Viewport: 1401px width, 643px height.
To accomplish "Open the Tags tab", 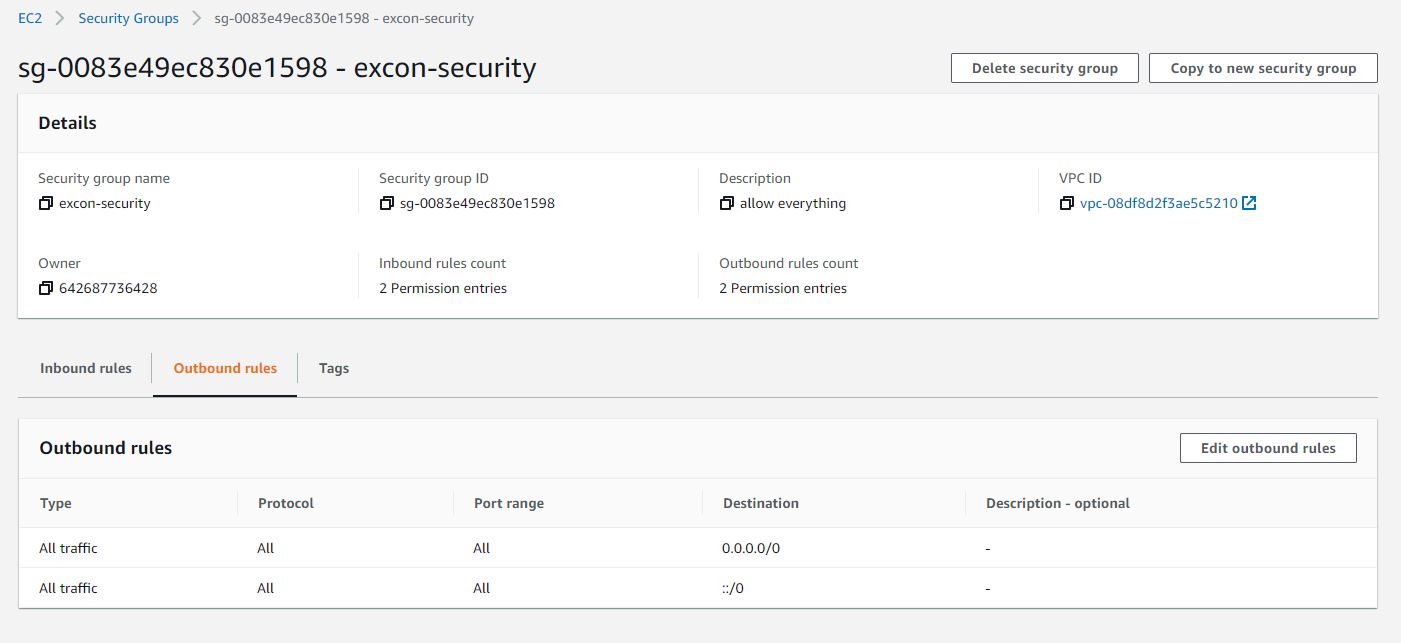I will tap(334, 368).
